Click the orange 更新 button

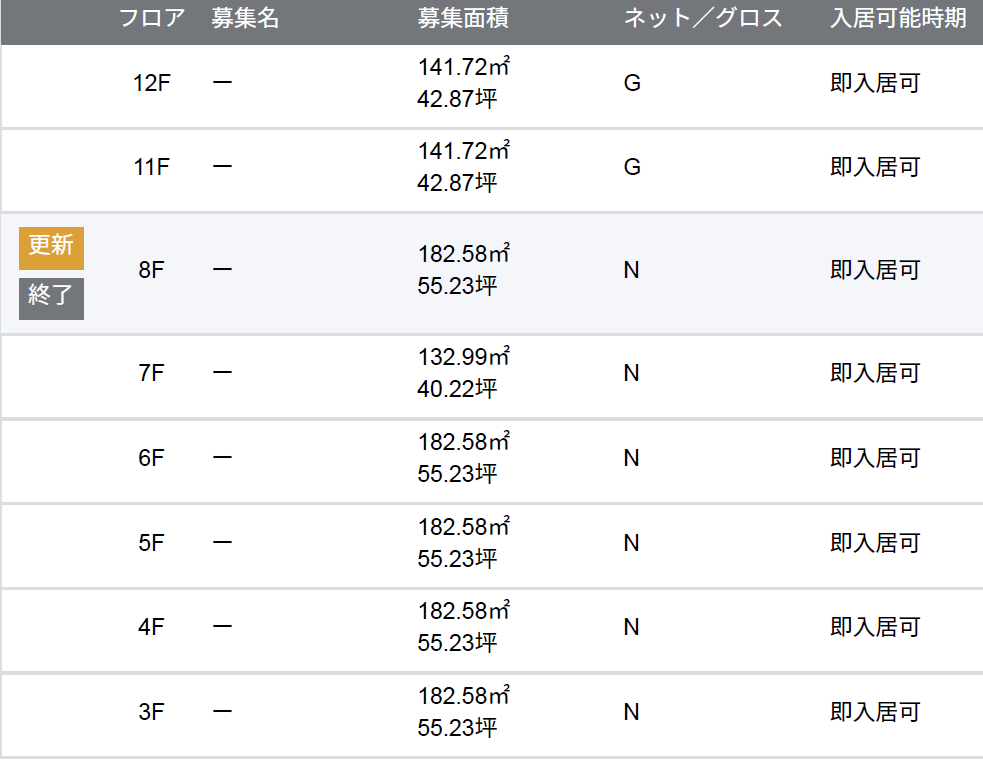coord(51,248)
